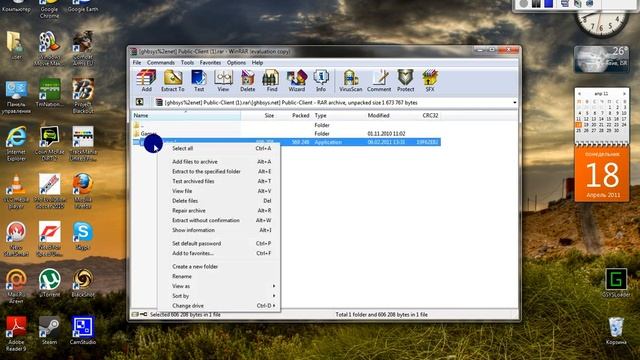
Task: Select the highlighted Application file row
Action: (286, 142)
